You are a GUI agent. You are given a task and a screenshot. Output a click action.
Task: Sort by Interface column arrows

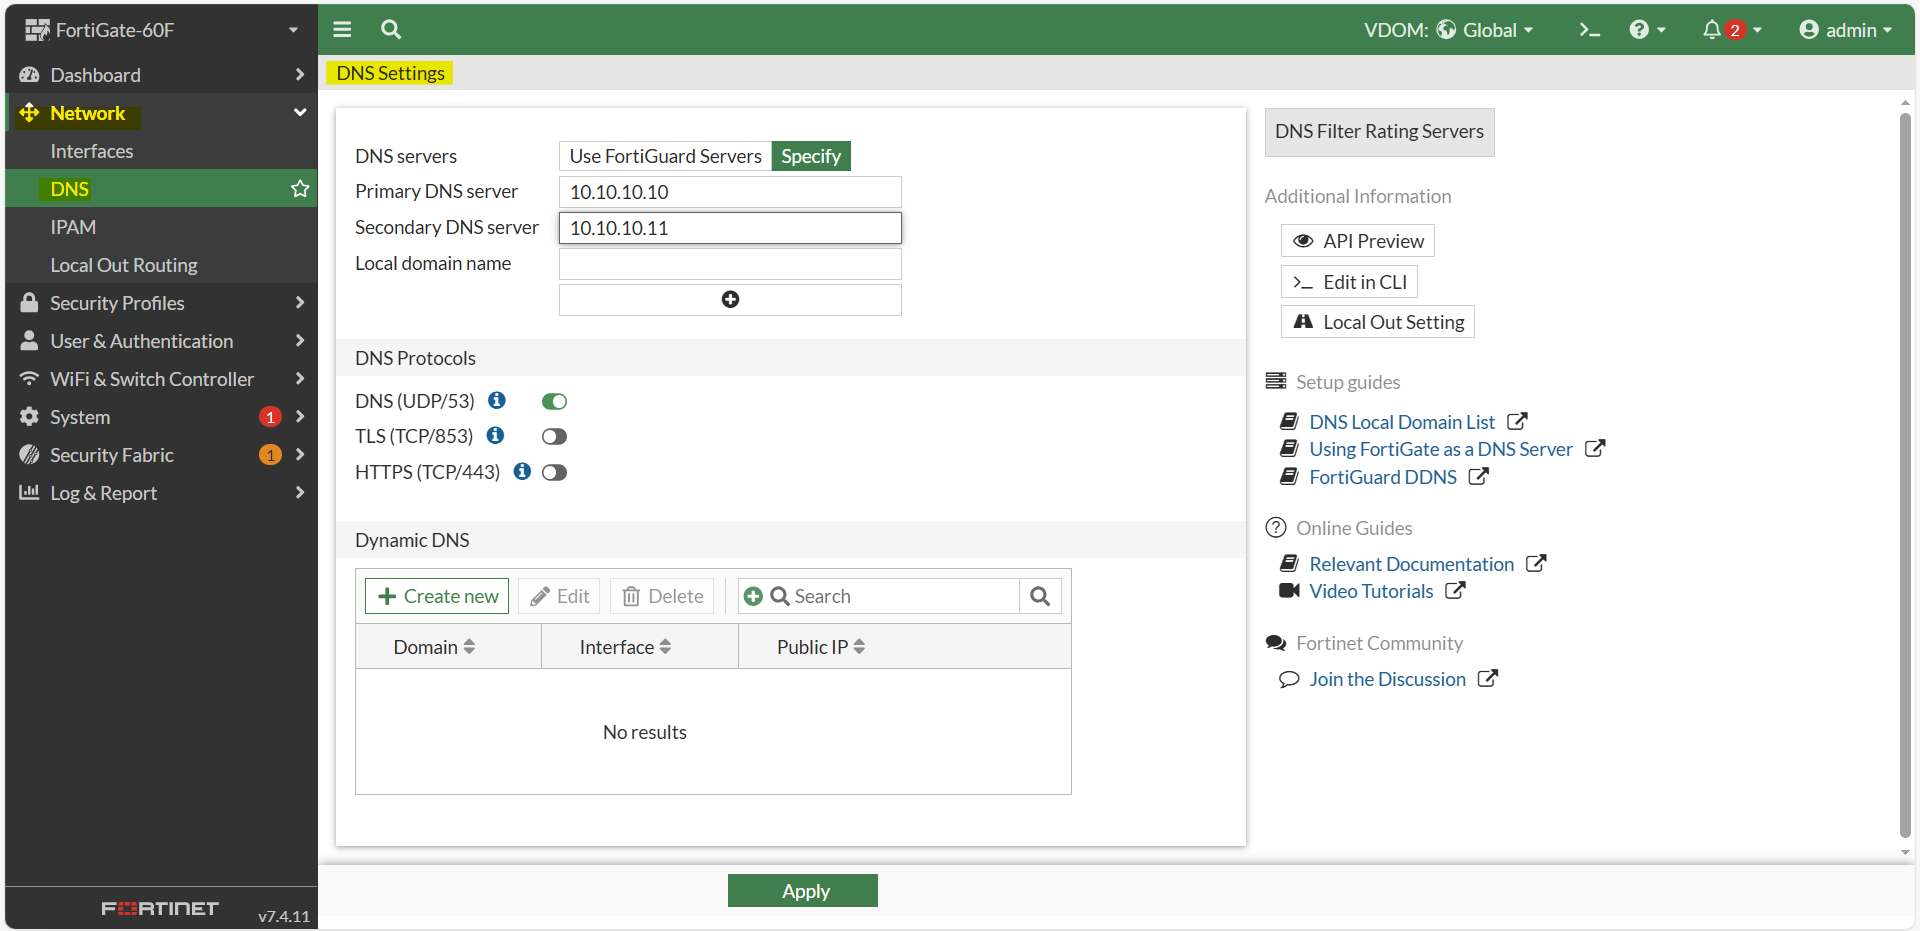coord(665,647)
